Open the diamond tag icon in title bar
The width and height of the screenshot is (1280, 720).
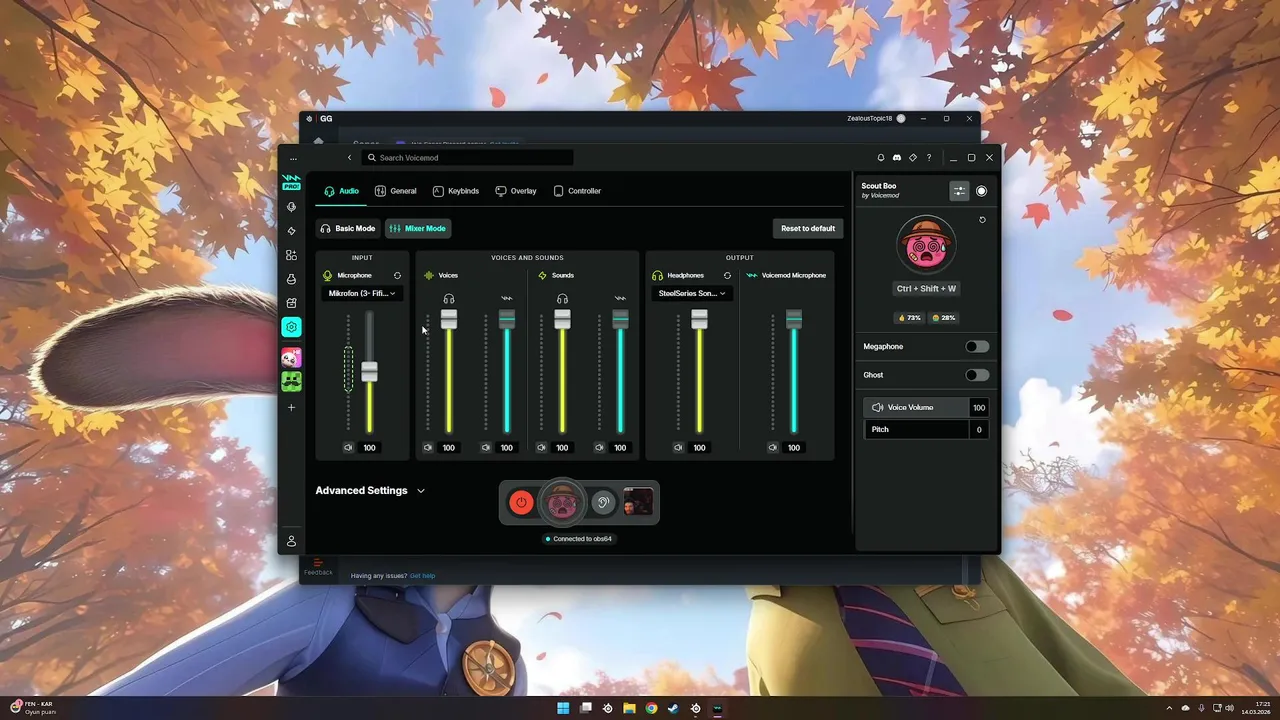pos(913,158)
